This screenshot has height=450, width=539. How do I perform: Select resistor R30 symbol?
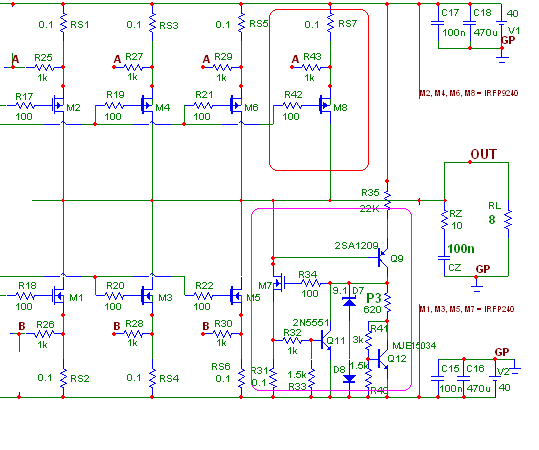(222, 333)
